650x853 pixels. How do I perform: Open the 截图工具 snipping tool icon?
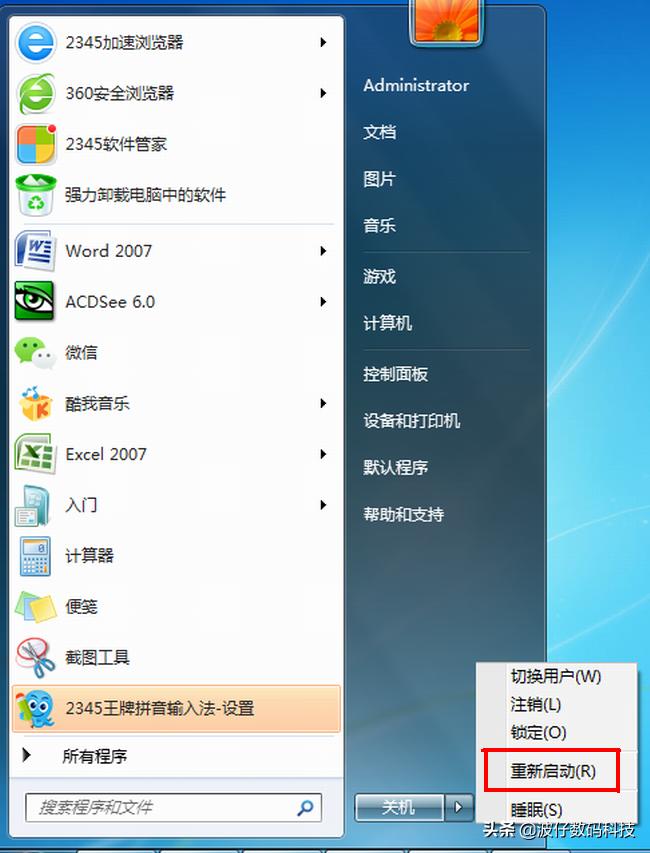click(x=35, y=658)
